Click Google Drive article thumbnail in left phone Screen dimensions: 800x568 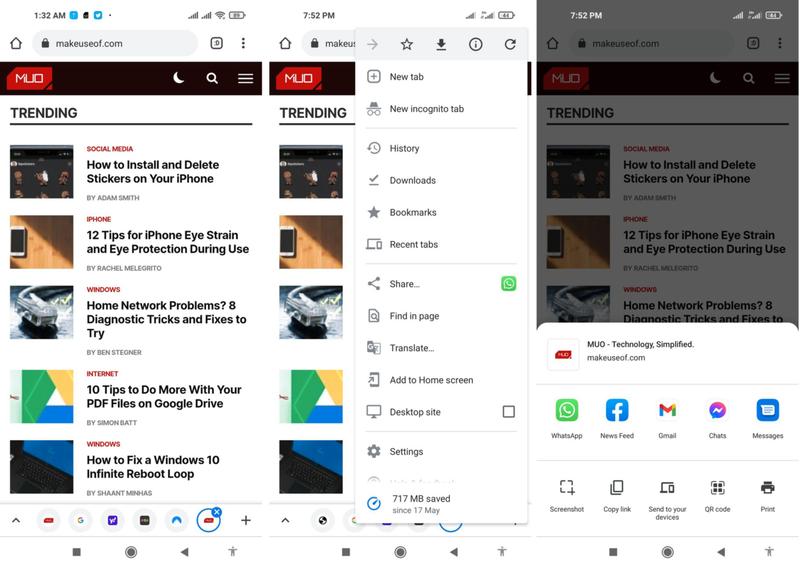(41, 397)
